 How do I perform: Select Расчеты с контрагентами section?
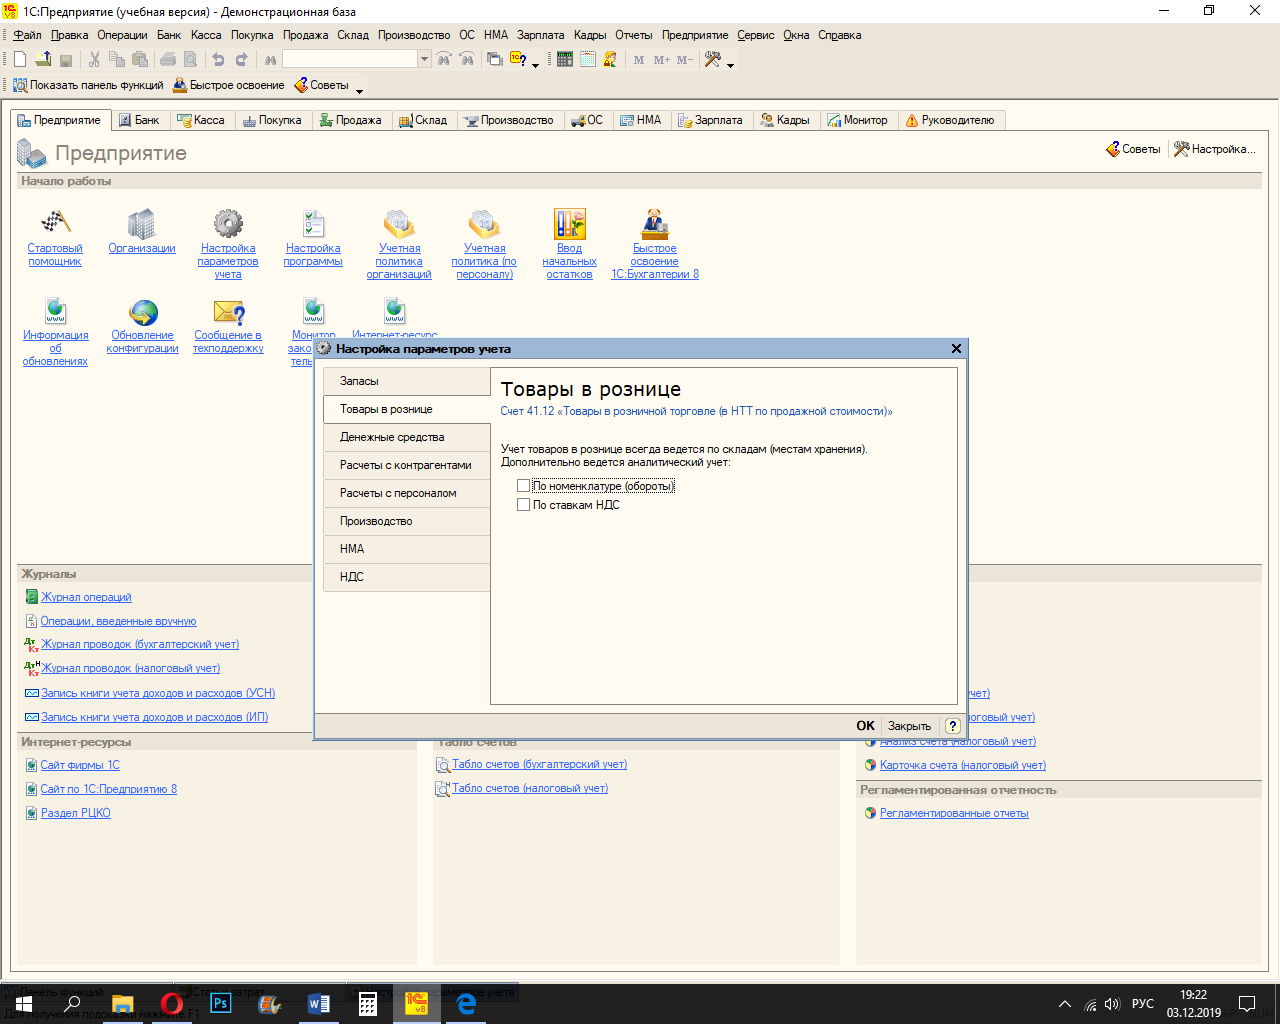407,465
